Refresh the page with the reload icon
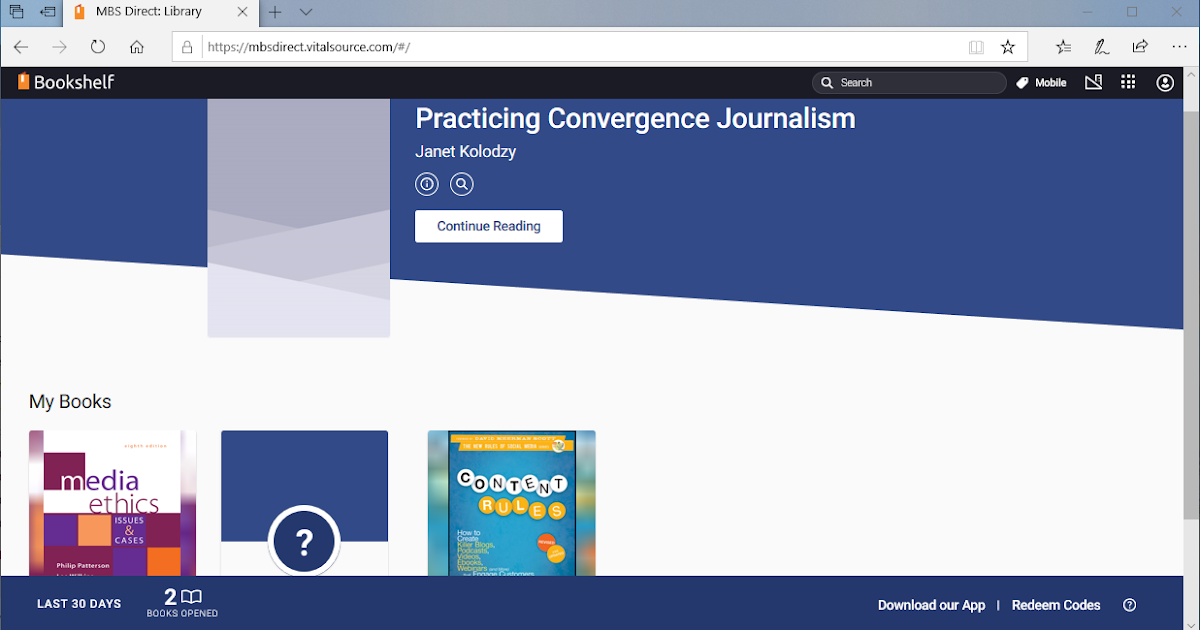 click(96, 46)
